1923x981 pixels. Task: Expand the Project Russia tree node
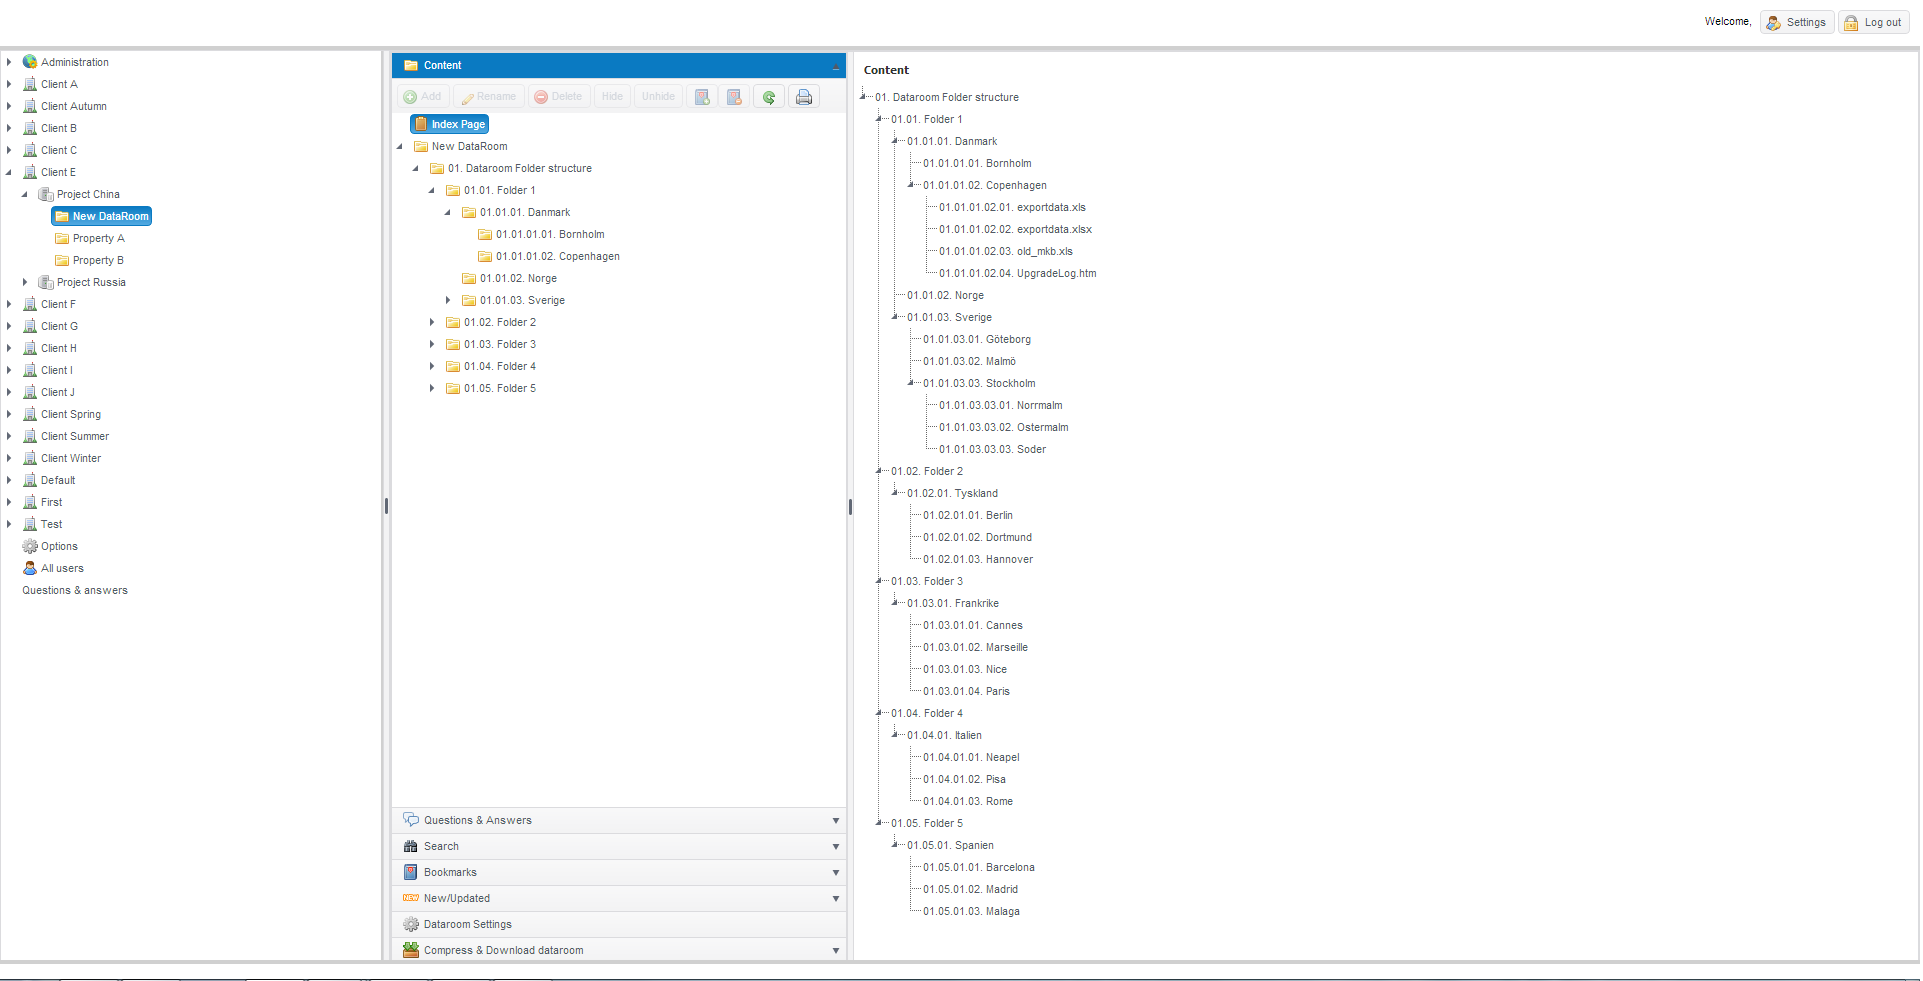coord(25,282)
